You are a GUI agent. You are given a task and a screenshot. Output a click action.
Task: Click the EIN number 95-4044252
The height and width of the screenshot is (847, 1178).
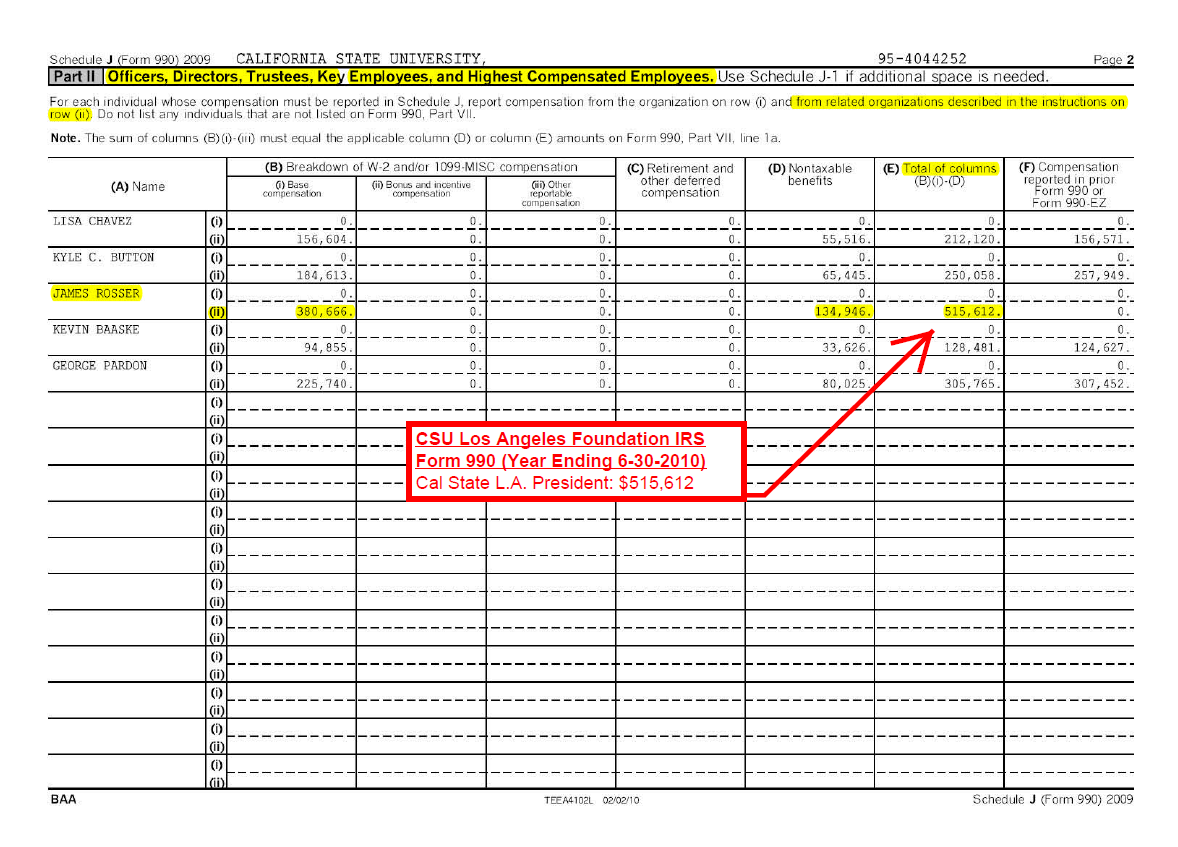click(922, 59)
